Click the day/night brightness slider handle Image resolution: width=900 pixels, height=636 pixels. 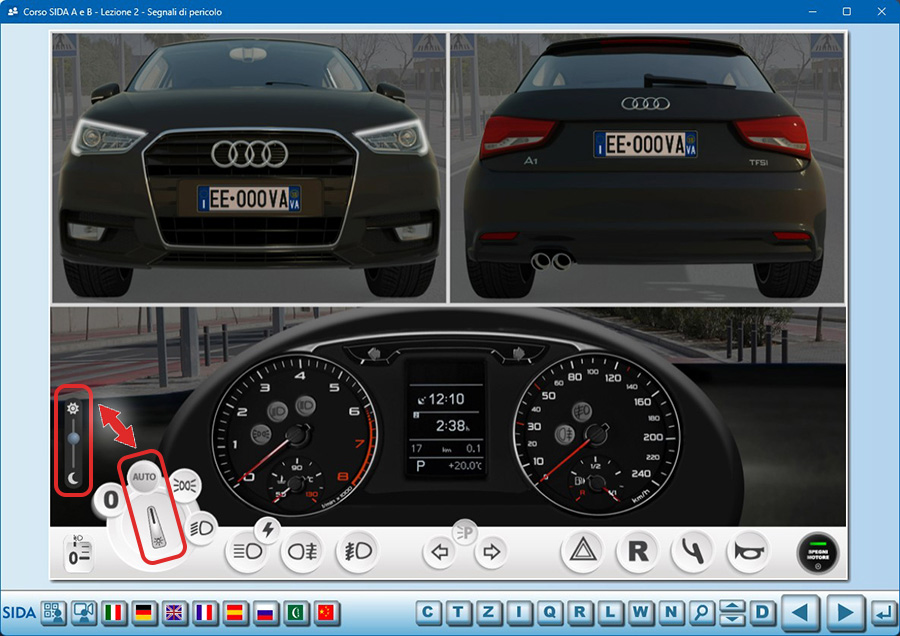pyautogui.click(x=73, y=438)
